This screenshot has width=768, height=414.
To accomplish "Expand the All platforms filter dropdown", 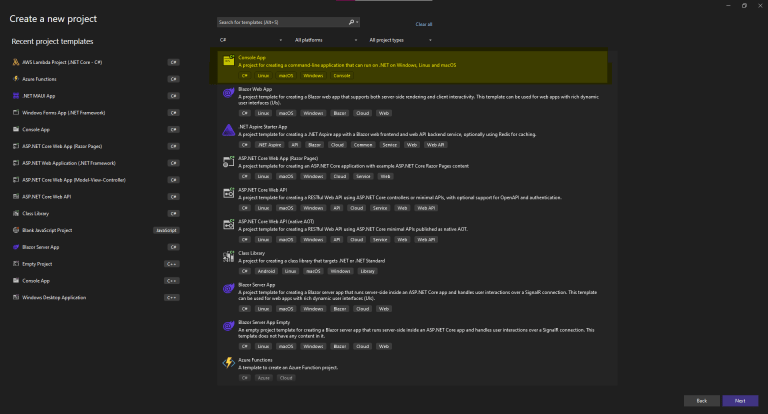I will [325, 40].
